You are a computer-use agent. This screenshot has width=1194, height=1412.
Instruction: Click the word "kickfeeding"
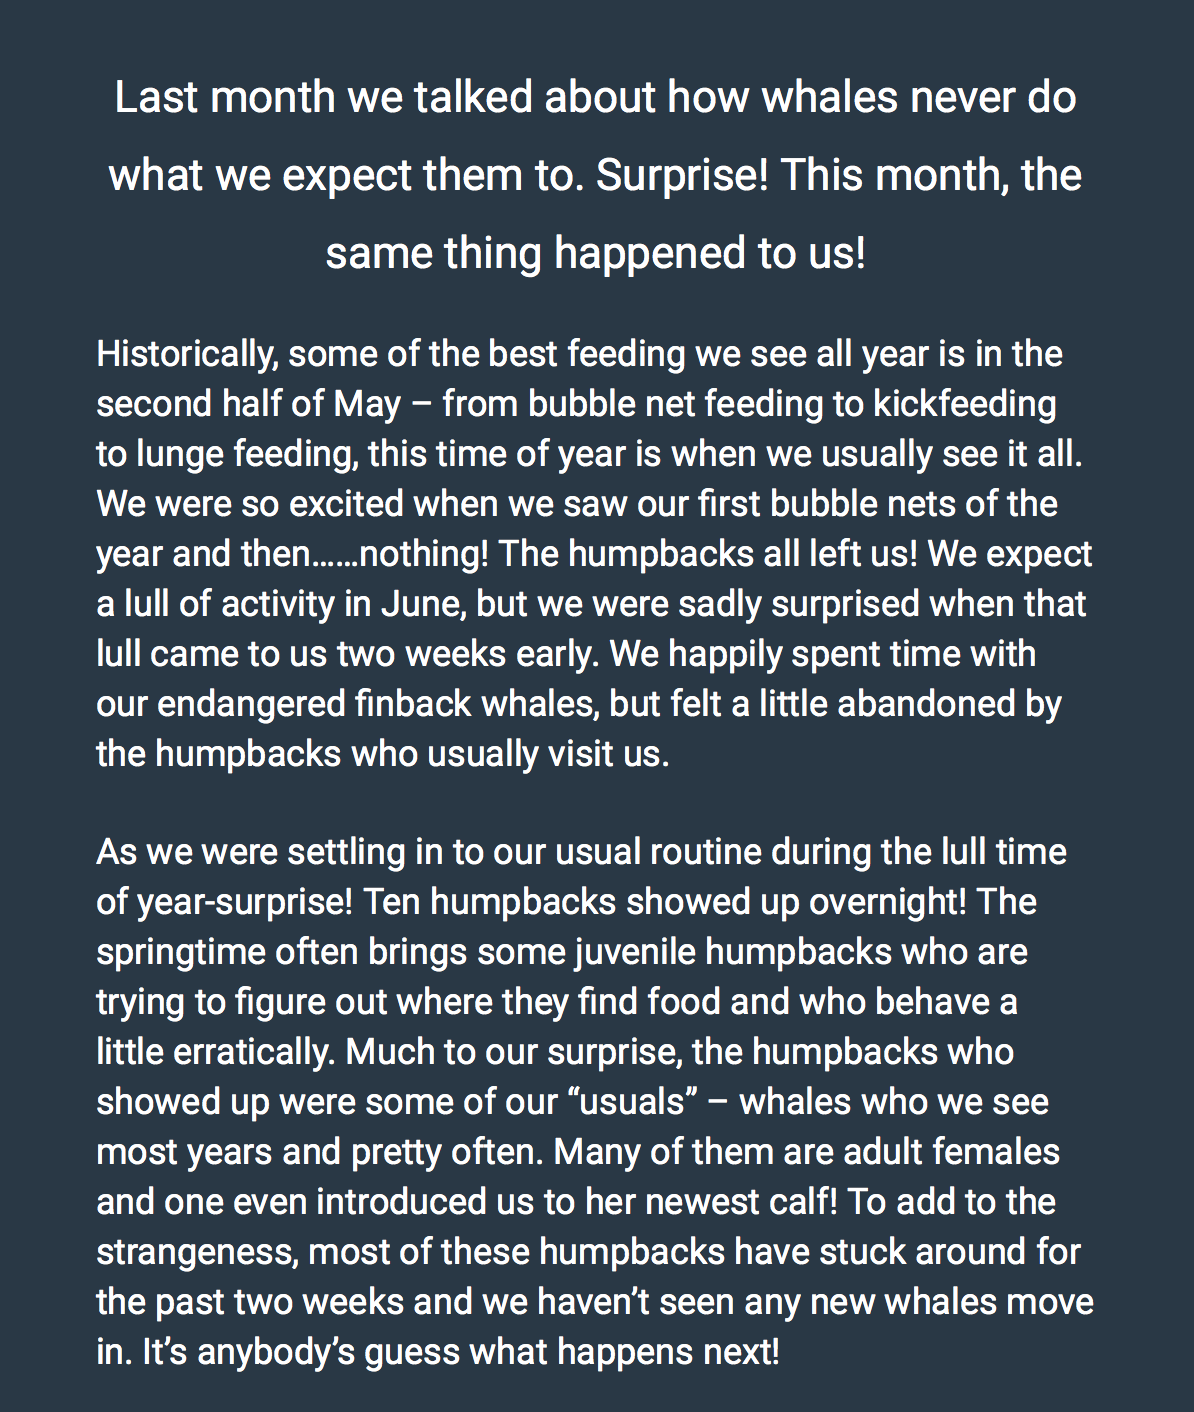(964, 404)
